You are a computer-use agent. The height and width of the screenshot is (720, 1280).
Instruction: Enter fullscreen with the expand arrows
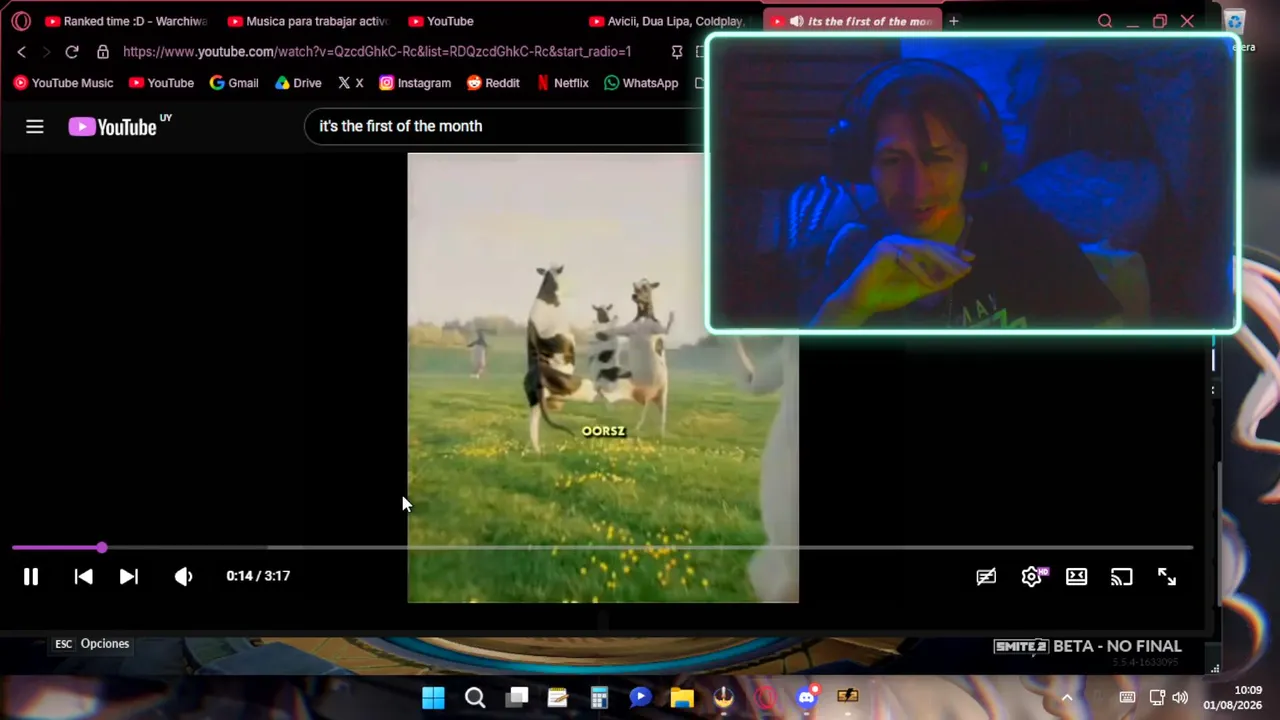(1167, 577)
